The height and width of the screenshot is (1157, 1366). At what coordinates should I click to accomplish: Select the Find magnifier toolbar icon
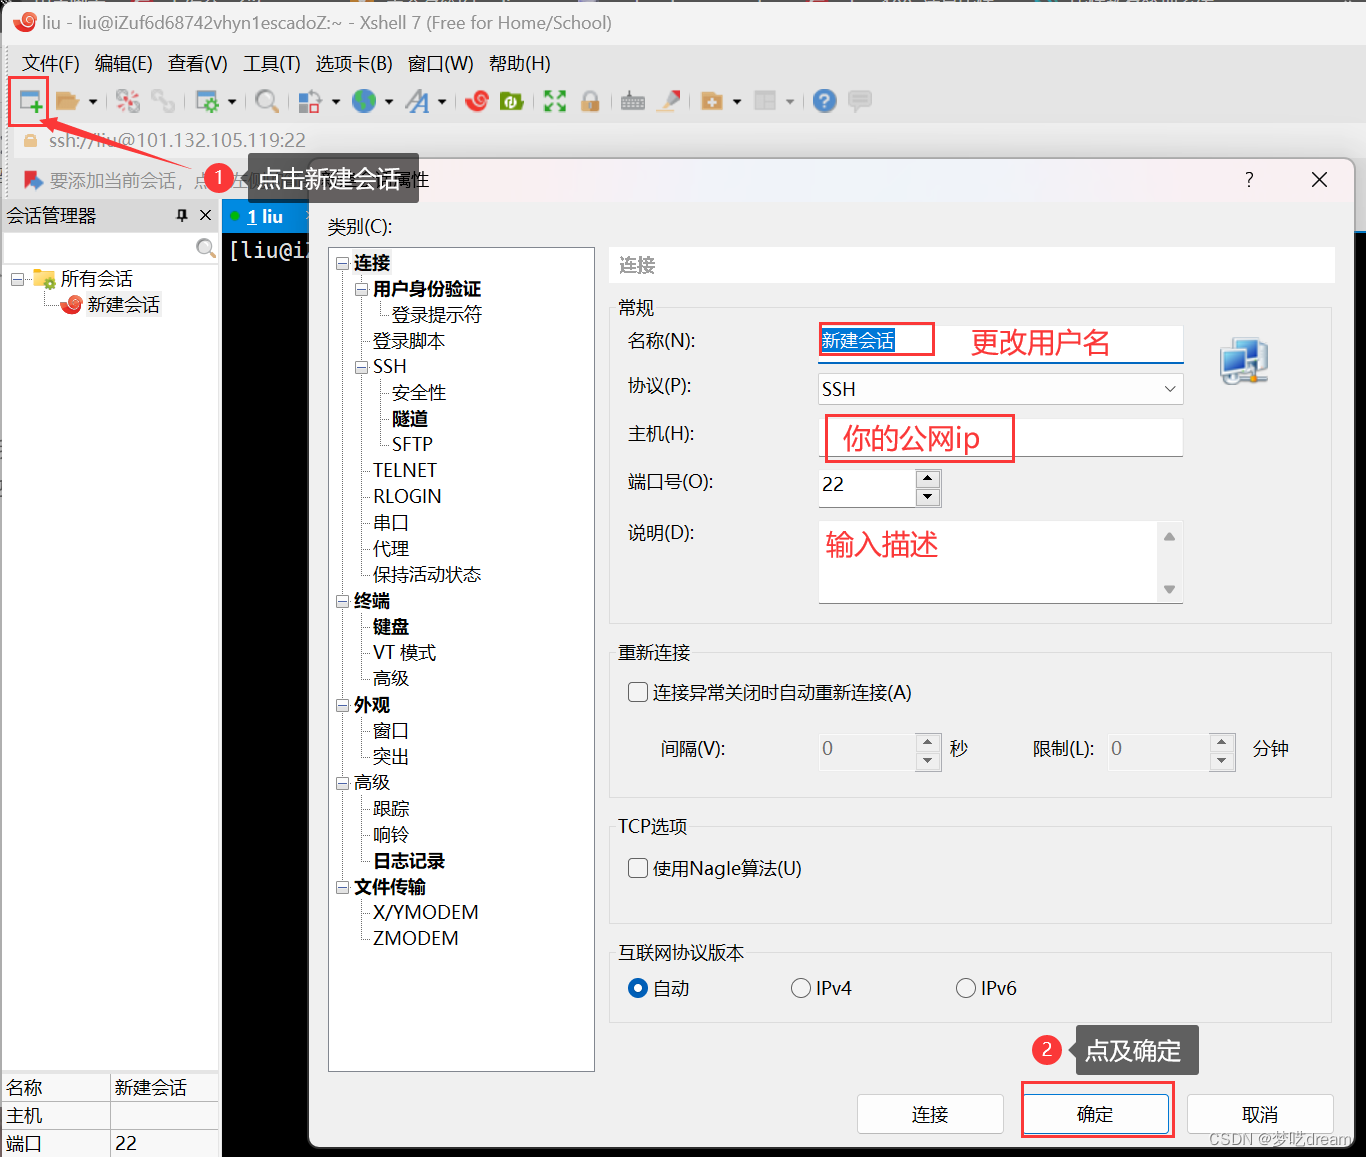[267, 101]
